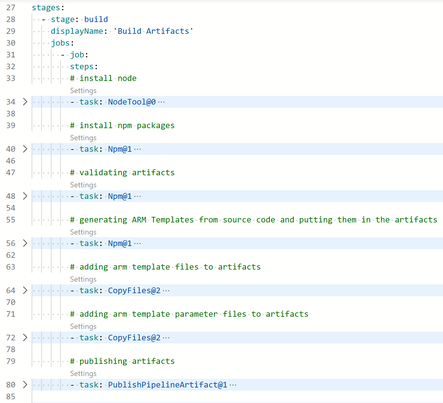Click 'Npm@1' task name on line 48
The image size is (443, 403).
(120, 196)
